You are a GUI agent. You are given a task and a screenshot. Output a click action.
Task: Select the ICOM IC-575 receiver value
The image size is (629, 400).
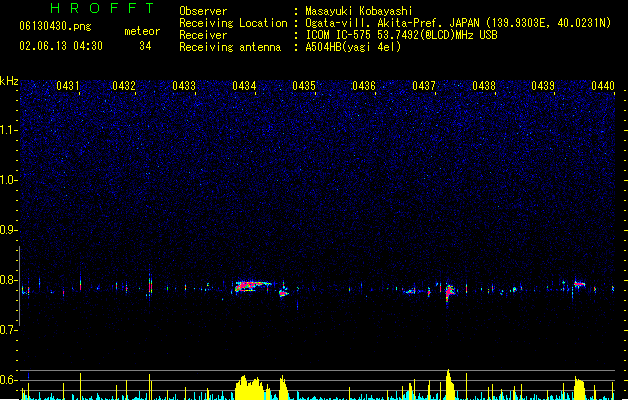(401, 35)
